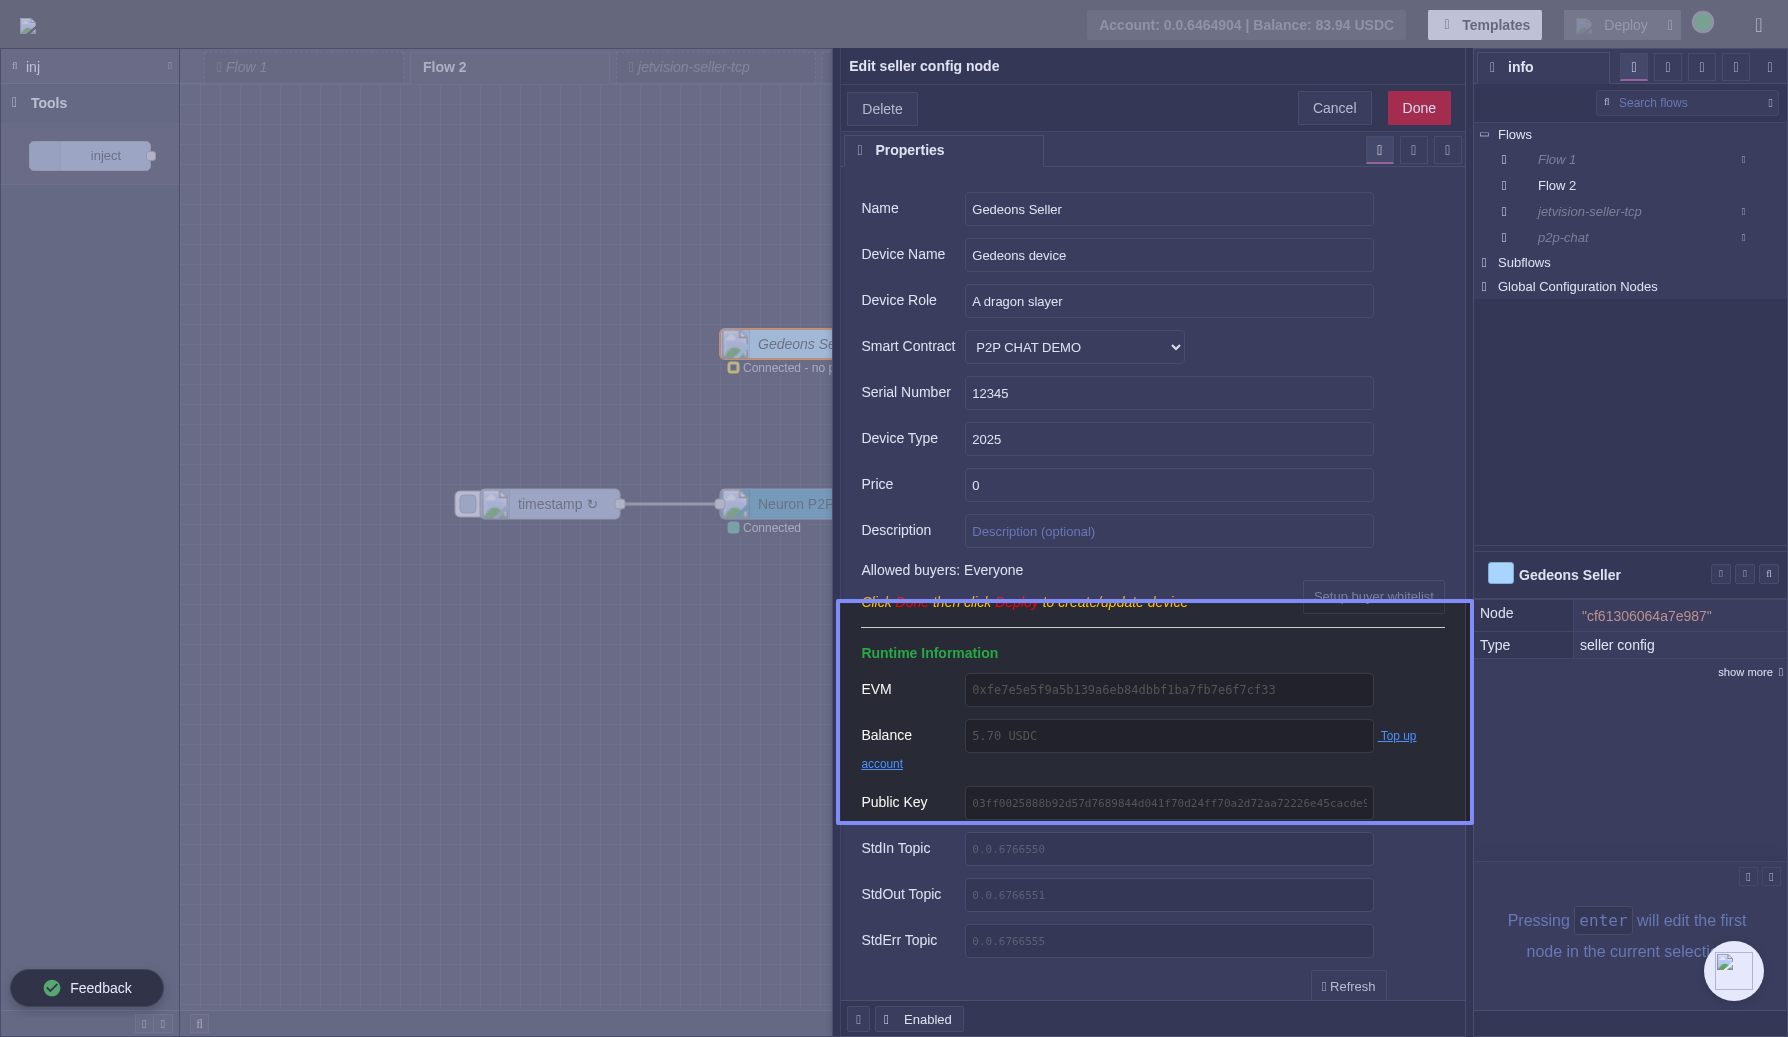Toggle the Enabled state of the node
The height and width of the screenshot is (1037, 1788).
918,1019
